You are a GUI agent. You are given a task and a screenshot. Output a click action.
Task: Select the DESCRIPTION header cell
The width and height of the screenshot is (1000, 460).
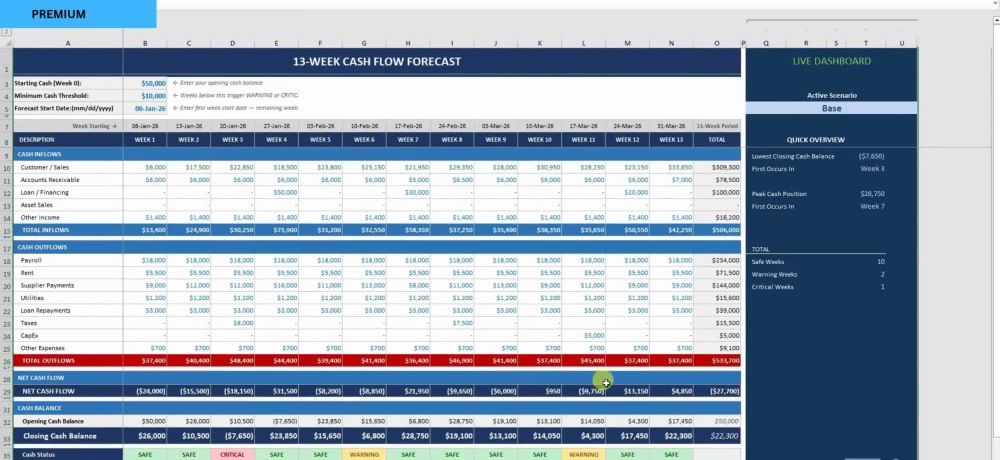tap(68, 140)
